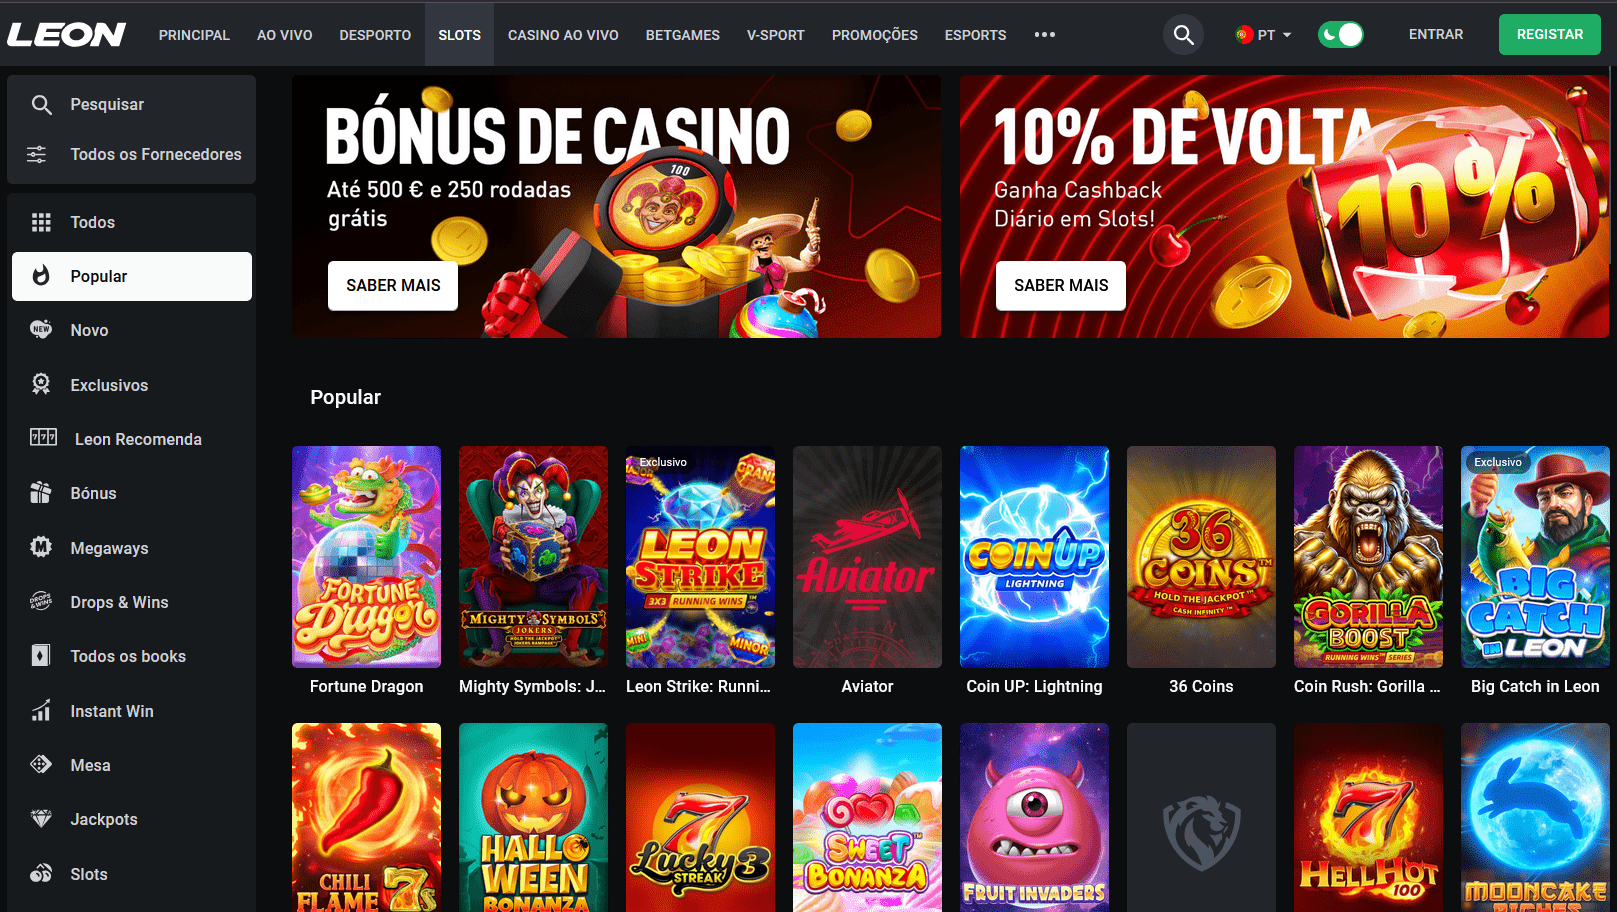The width and height of the screenshot is (1617, 912).
Task: Toggle the dark/light theme switch
Action: coord(1340,35)
